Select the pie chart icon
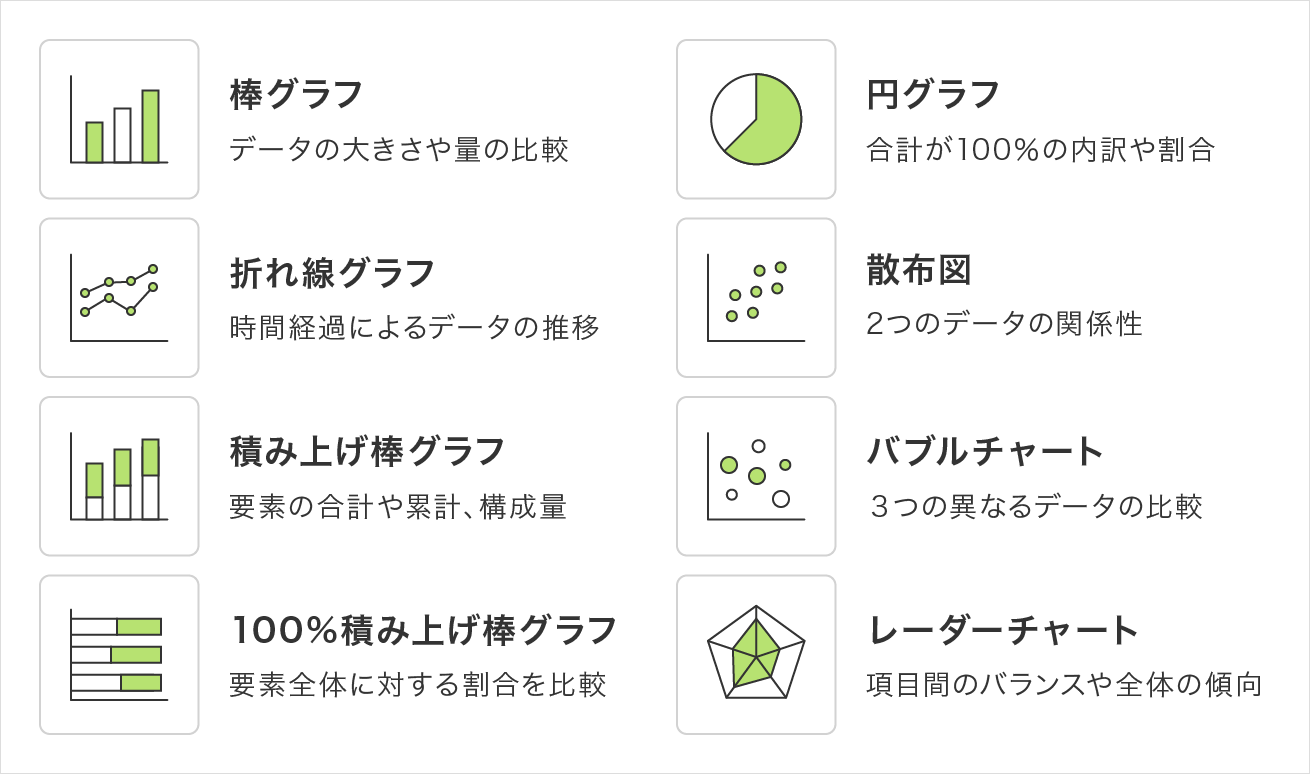 (x=756, y=120)
